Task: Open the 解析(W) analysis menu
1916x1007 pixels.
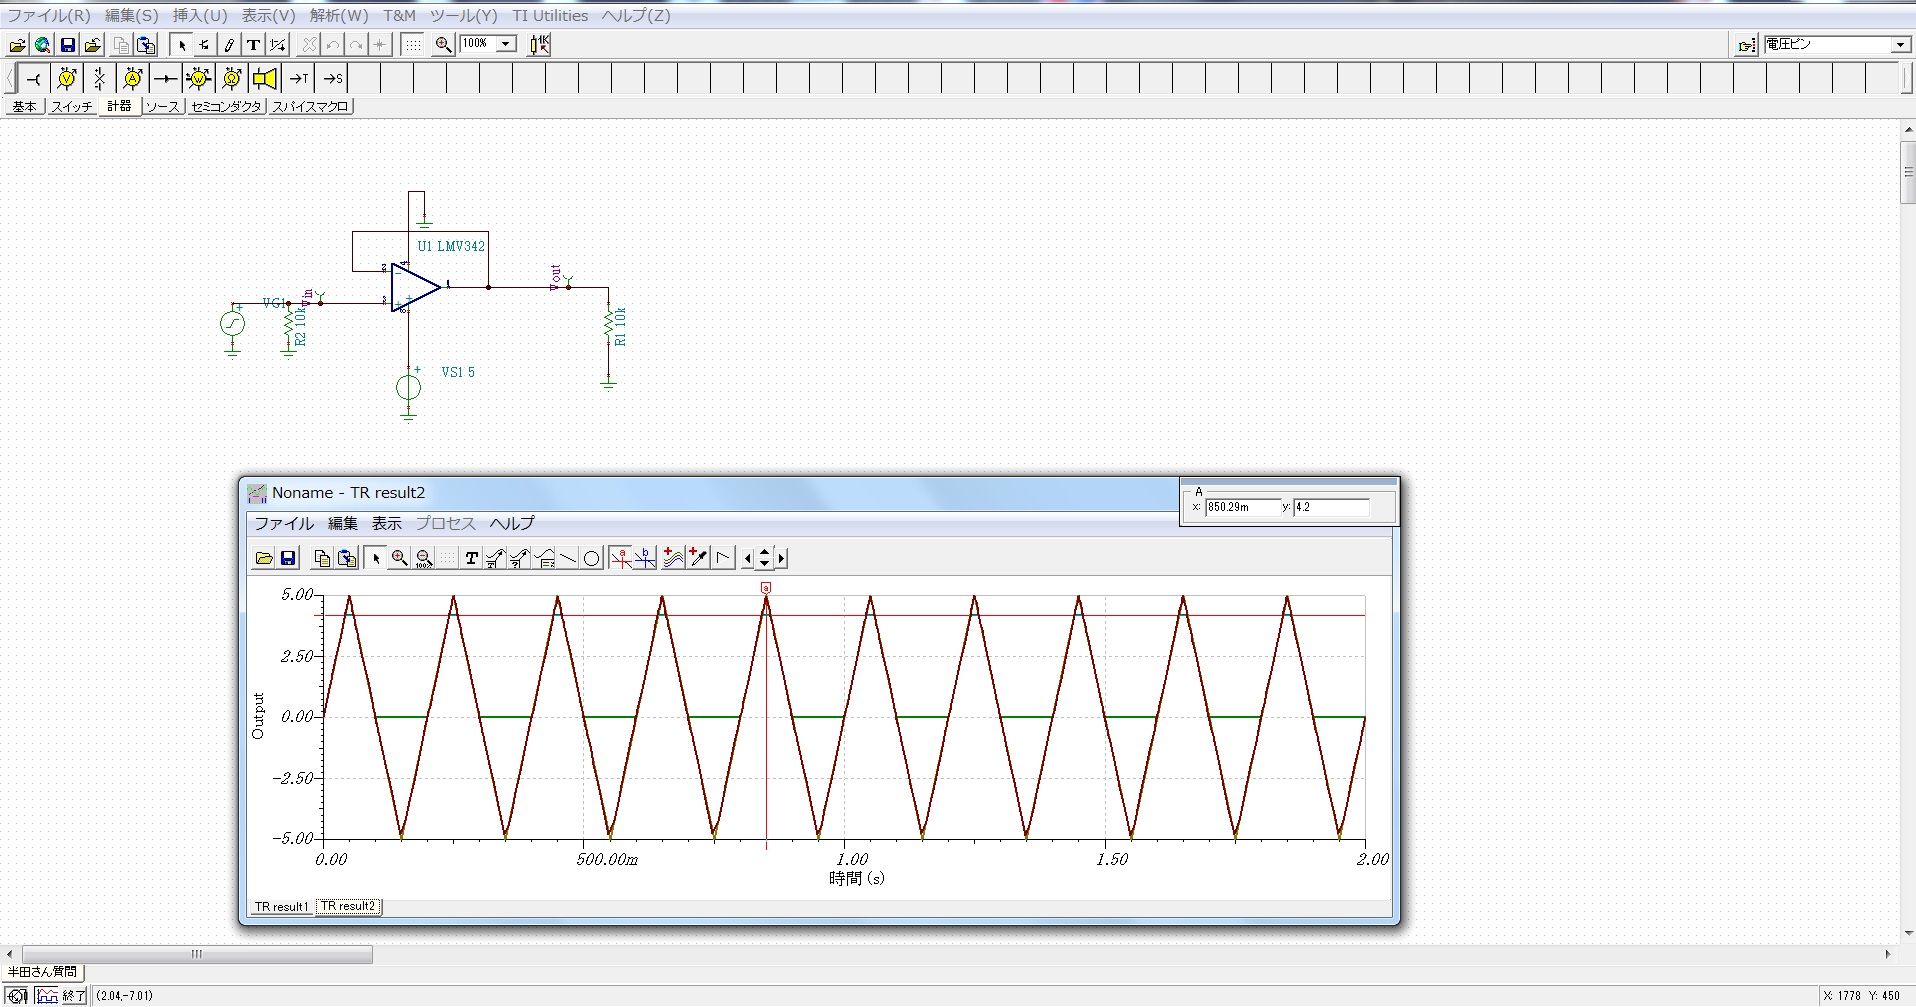Action: tap(339, 16)
